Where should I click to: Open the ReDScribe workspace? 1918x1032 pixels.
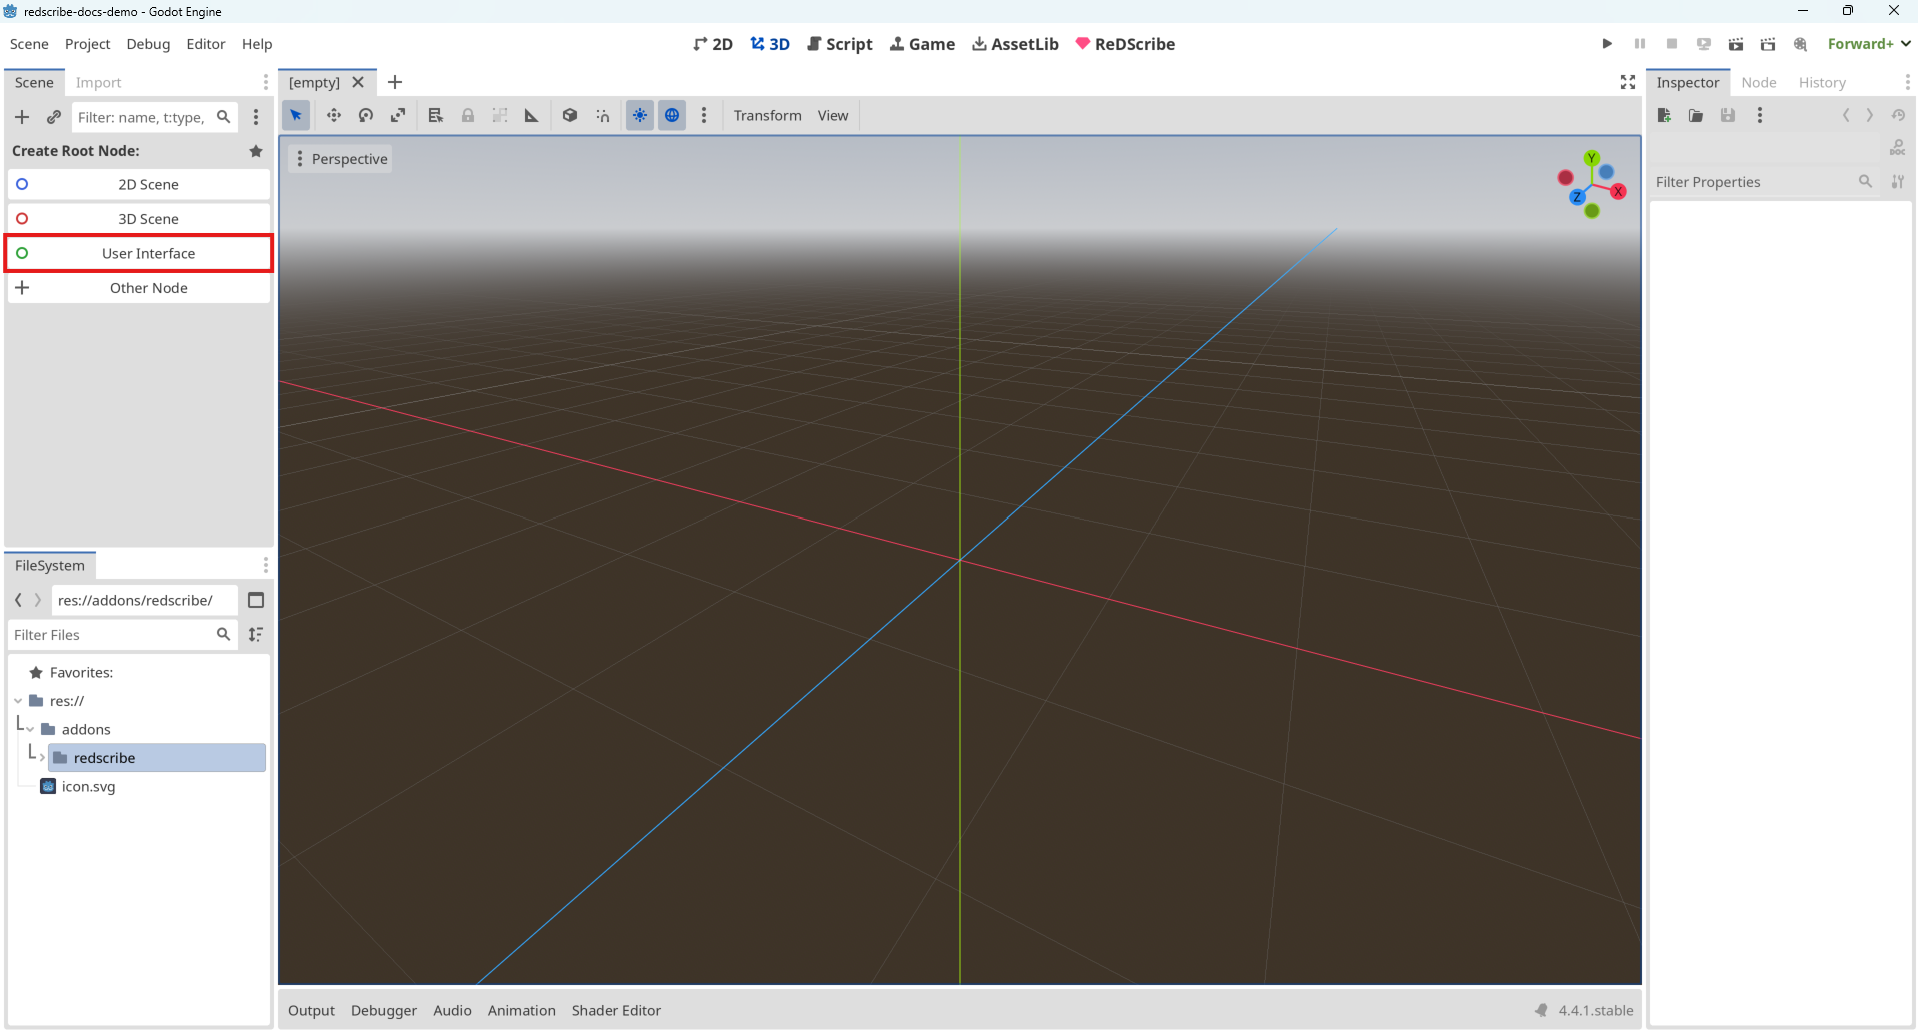point(1125,44)
